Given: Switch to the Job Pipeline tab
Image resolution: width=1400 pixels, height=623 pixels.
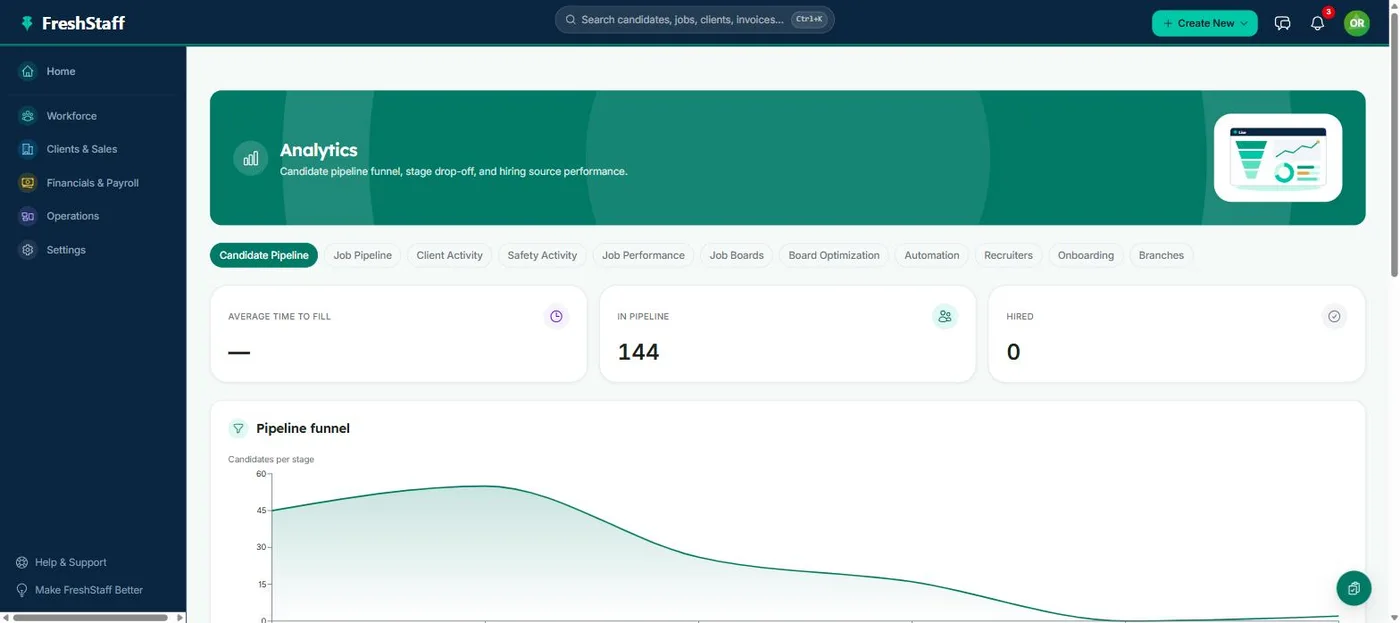Looking at the screenshot, I should point(363,255).
